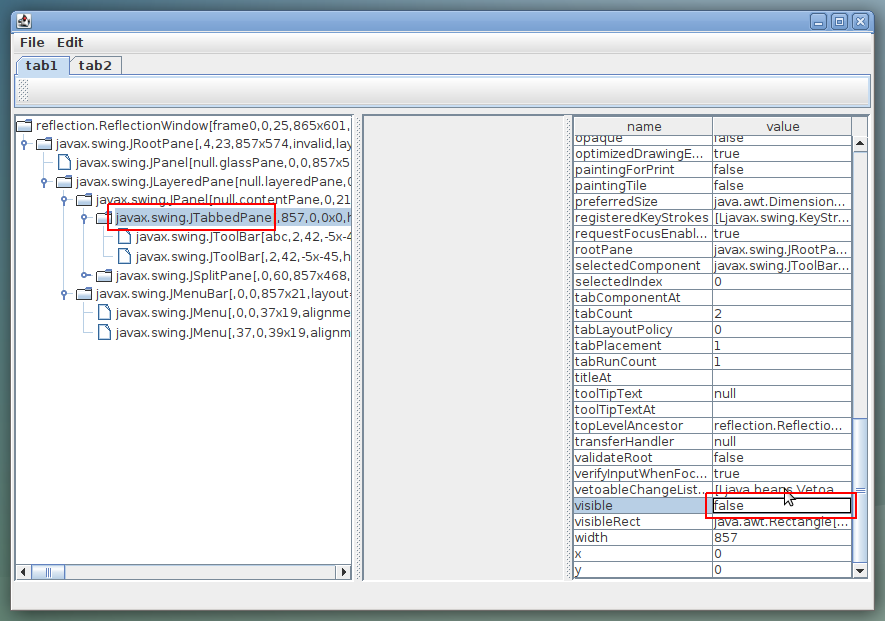Click the Java window icon in title bar

[x=24, y=21]
